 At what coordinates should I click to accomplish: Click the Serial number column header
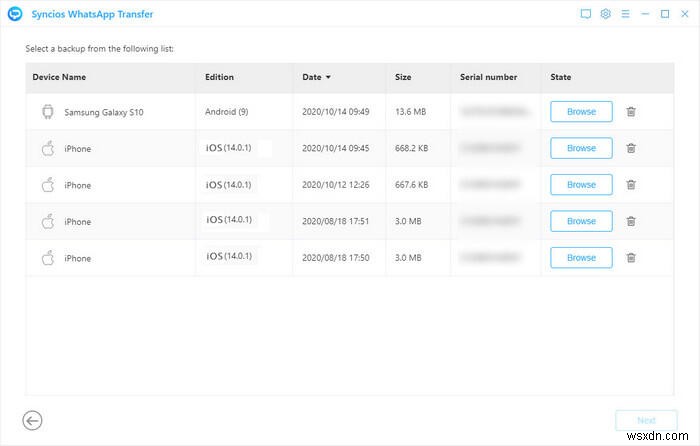pos(488,77)
